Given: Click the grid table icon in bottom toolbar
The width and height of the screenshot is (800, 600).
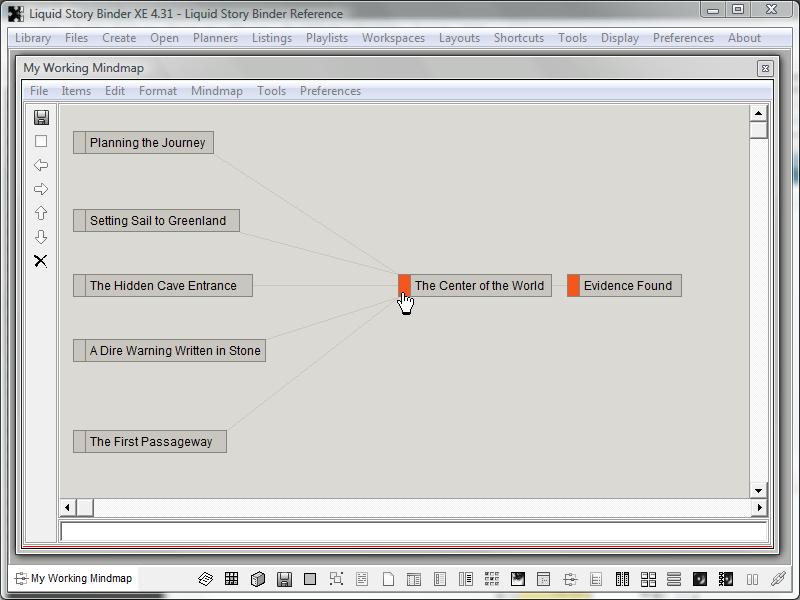Looking at the screenshot, I should click(x=231, y=579).
